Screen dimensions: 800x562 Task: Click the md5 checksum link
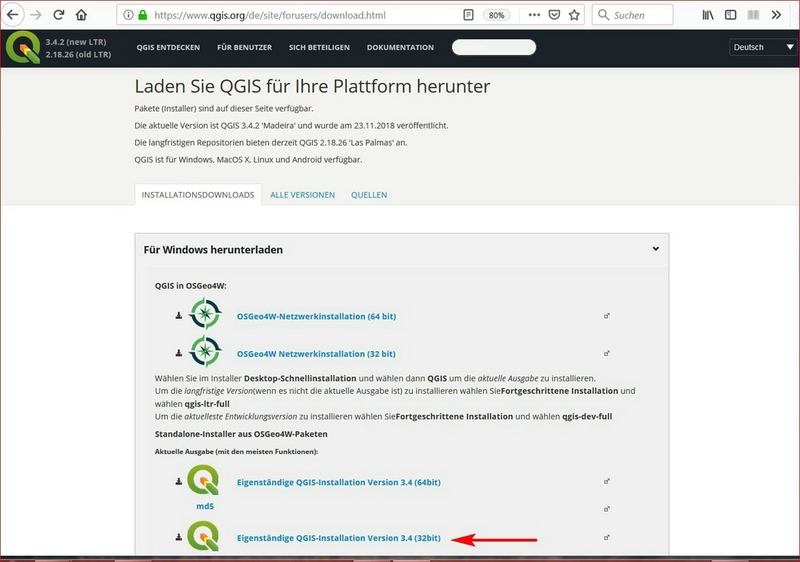[205, 506]
